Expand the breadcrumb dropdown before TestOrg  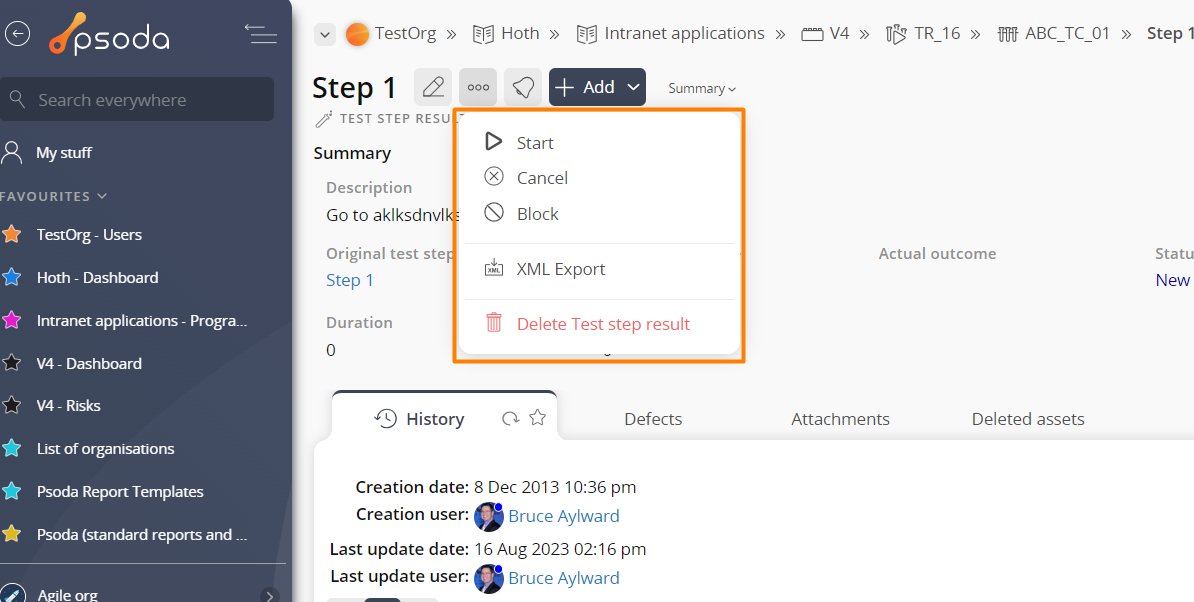[325, 34]
